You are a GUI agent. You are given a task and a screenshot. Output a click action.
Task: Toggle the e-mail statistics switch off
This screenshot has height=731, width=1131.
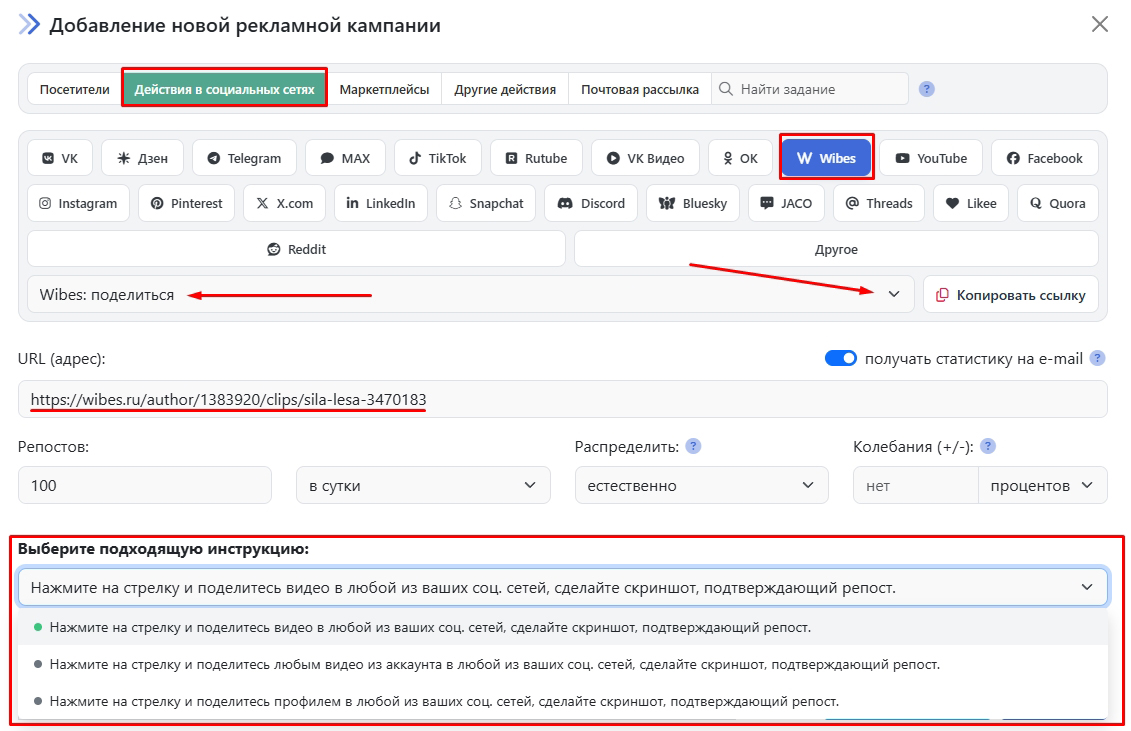(840, 358)
